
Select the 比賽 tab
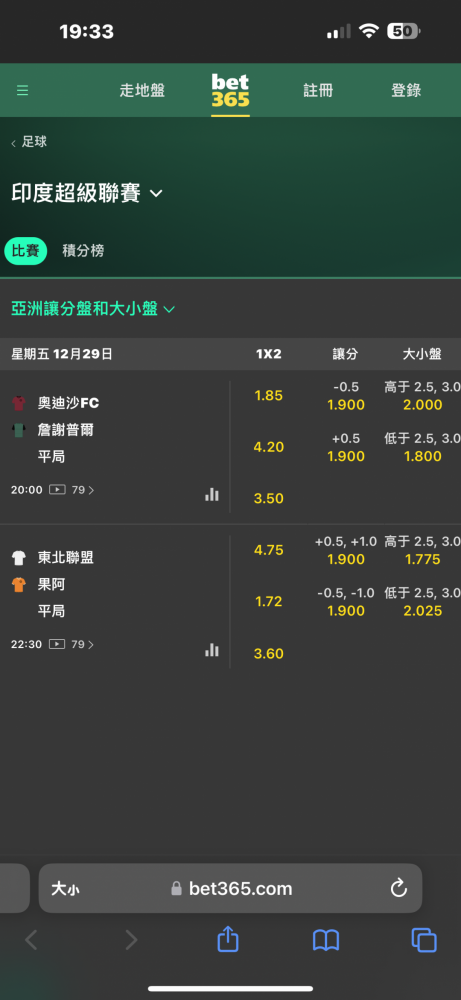tap(26, 251)
